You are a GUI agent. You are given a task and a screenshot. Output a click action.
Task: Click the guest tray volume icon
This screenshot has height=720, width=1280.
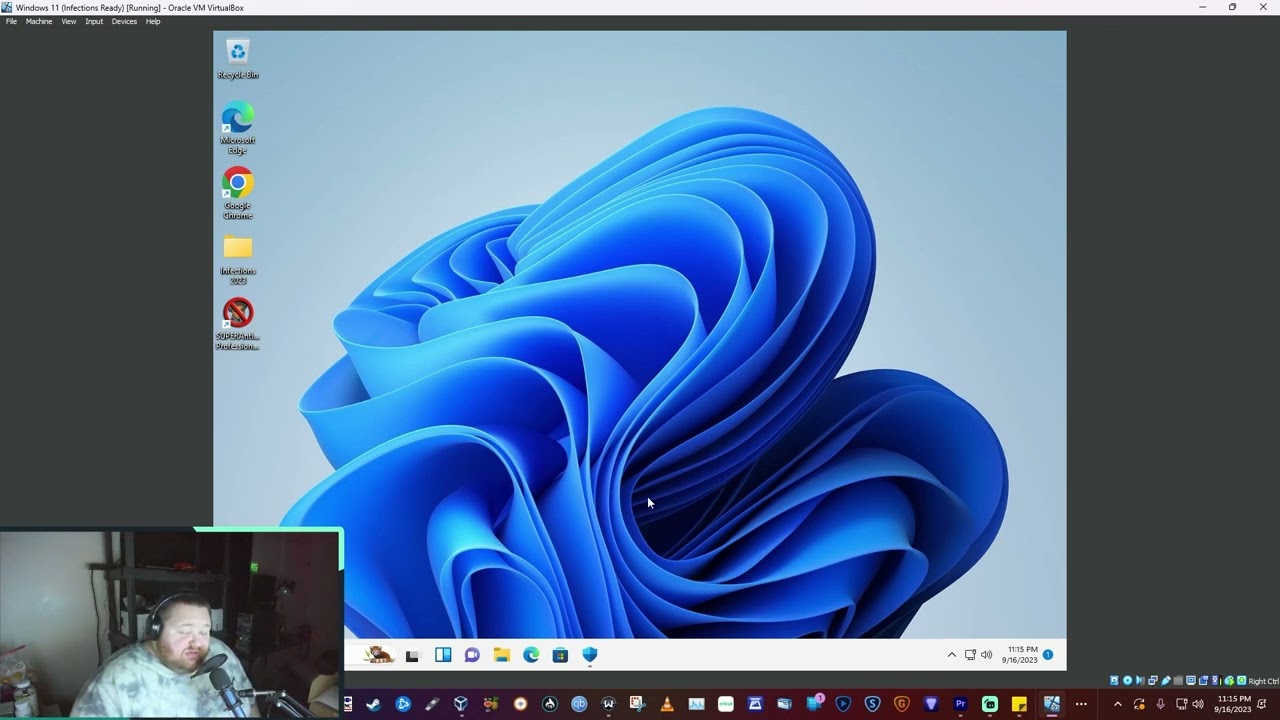pyautogui.click(x=986, y=655)
